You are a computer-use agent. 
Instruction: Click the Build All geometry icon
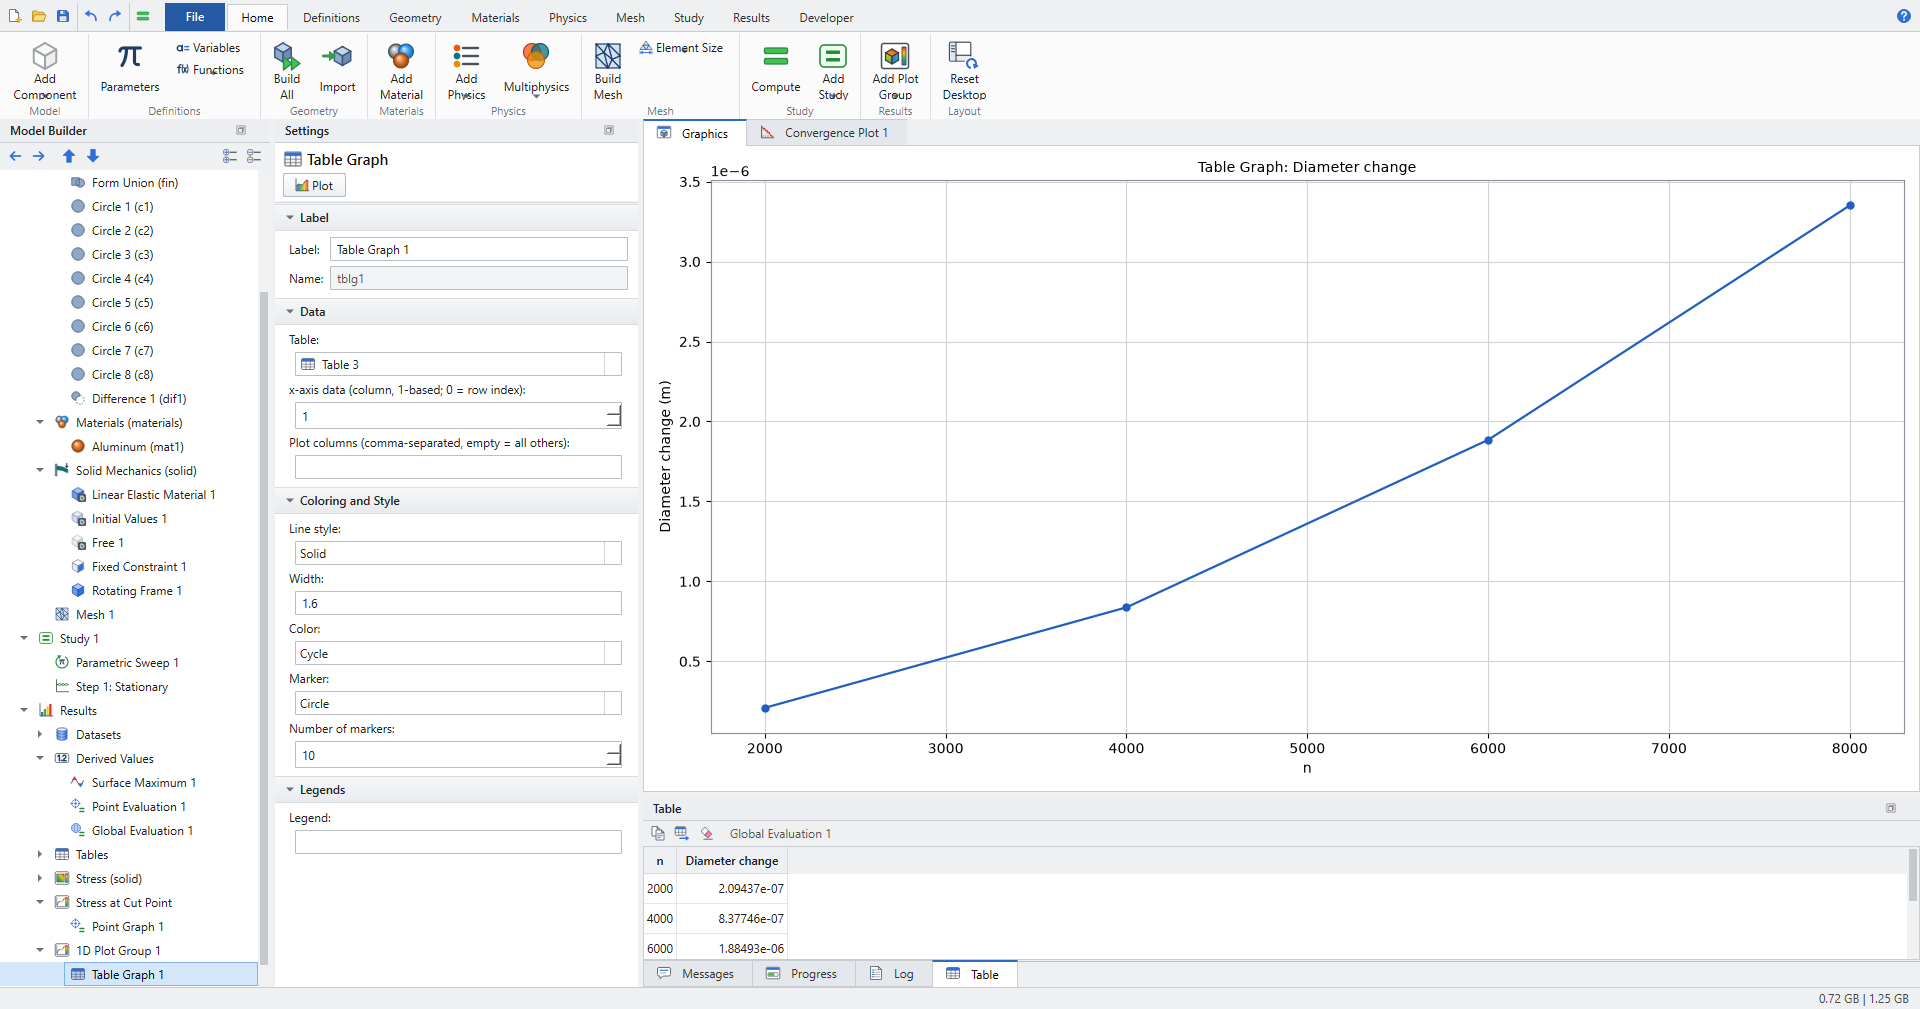287,56
